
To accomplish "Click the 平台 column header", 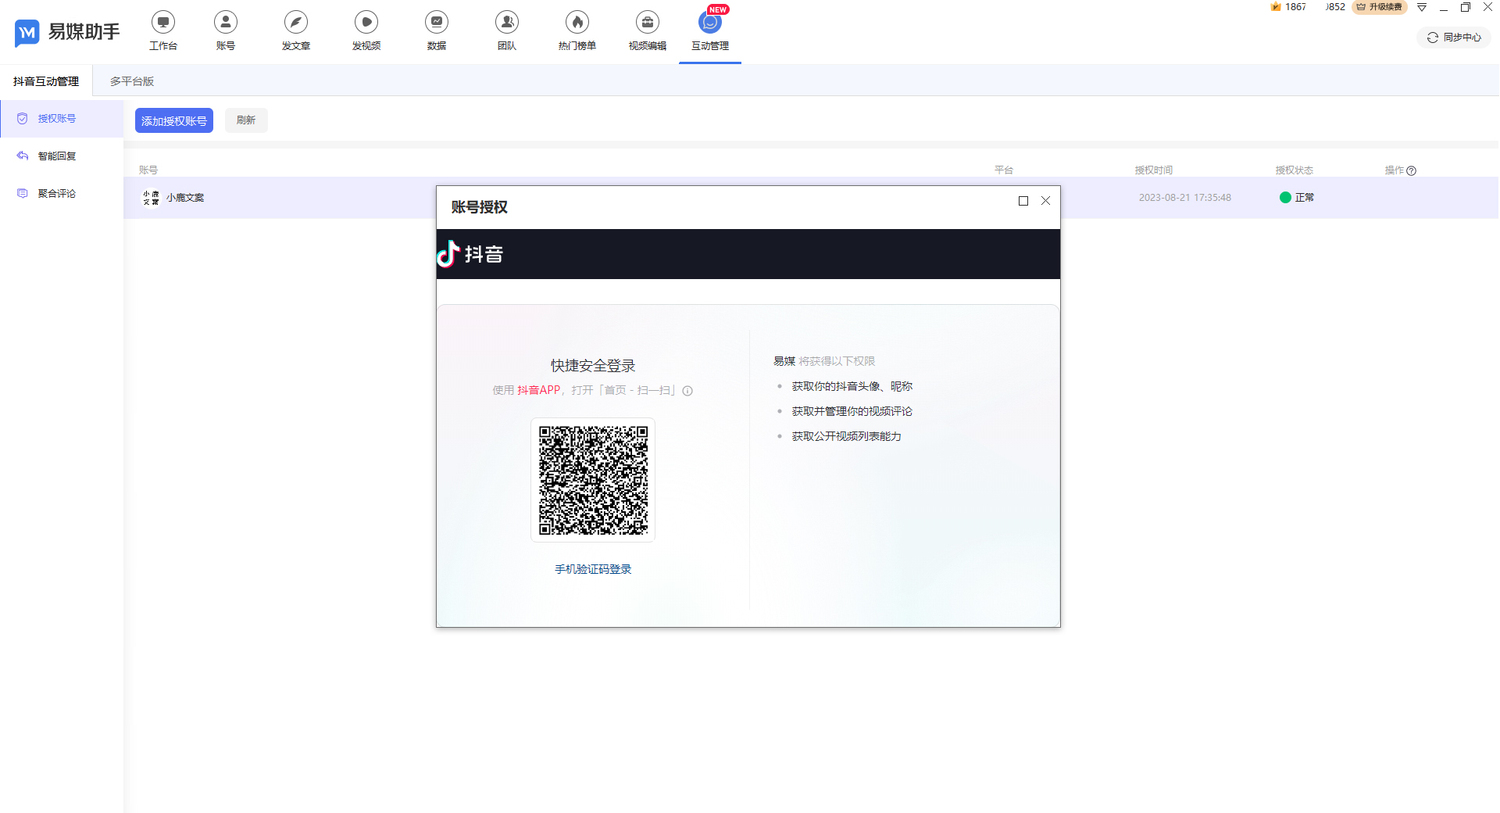I will pos(1004,171).
